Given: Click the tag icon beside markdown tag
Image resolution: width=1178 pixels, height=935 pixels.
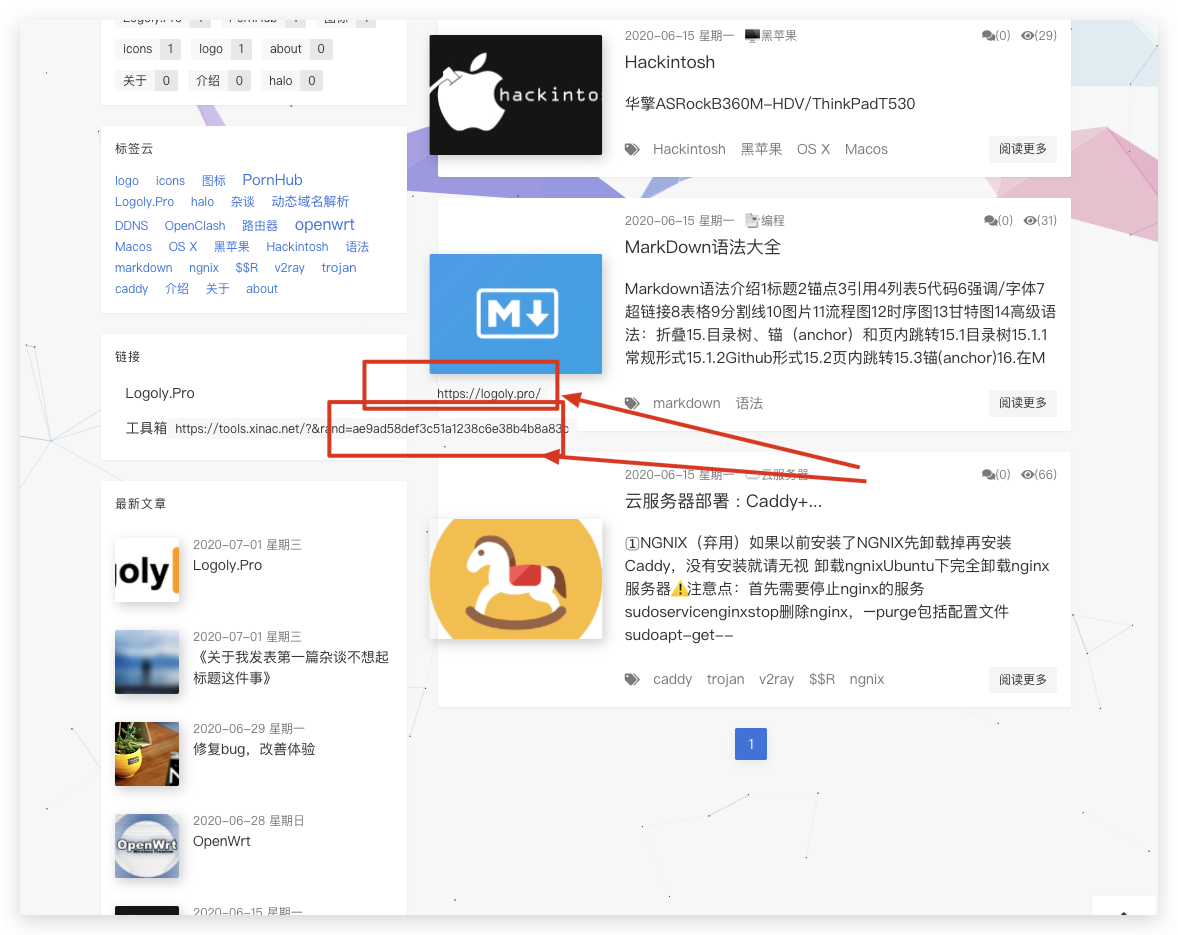Looking at the screenshot, I should pyautogui.click(x=632, y=403).
